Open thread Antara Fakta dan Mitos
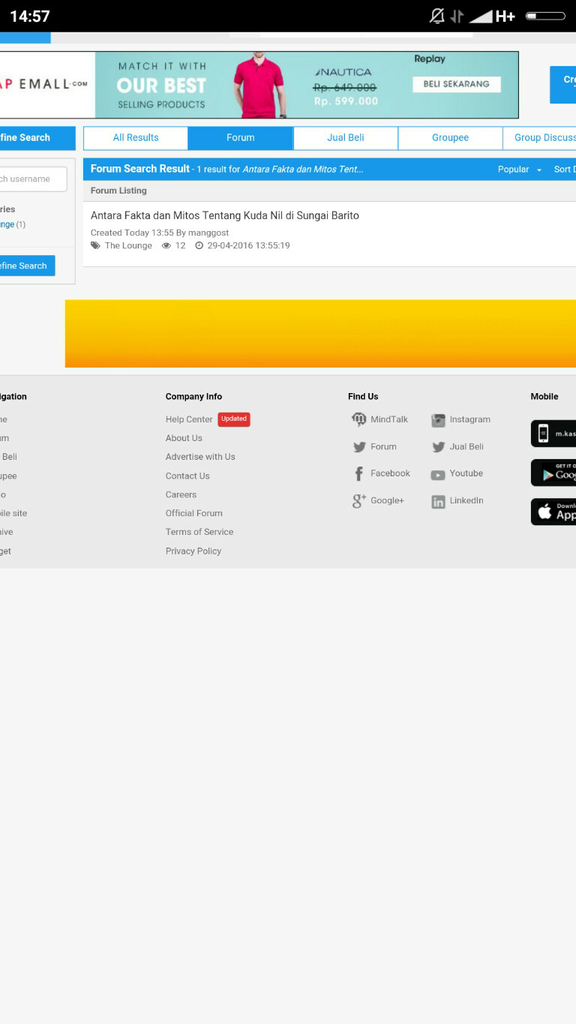576x1024 pixels. click(x=225, y=216)
